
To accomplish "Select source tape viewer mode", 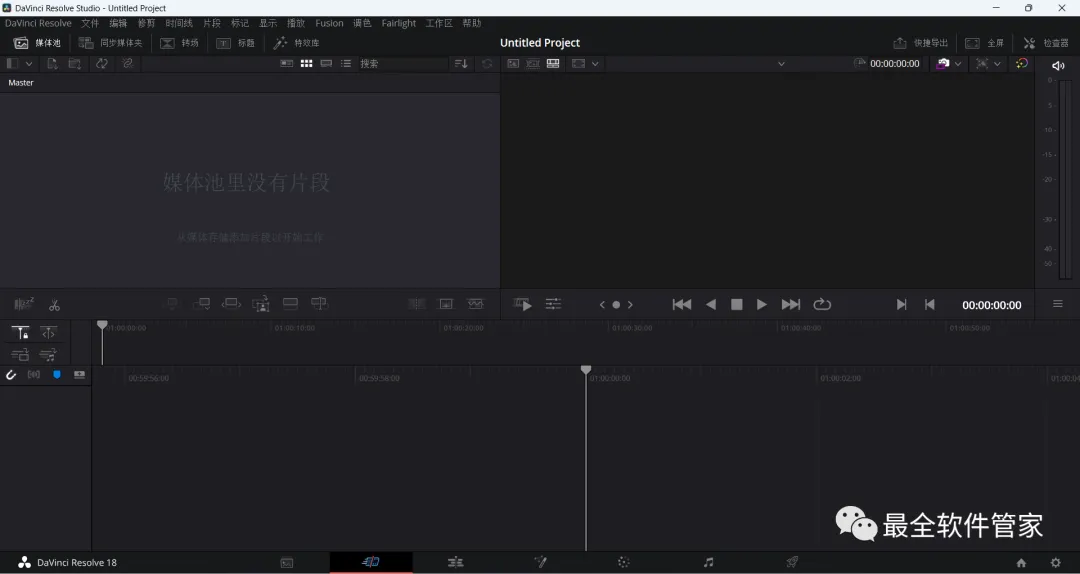I will tap(533, 63).
